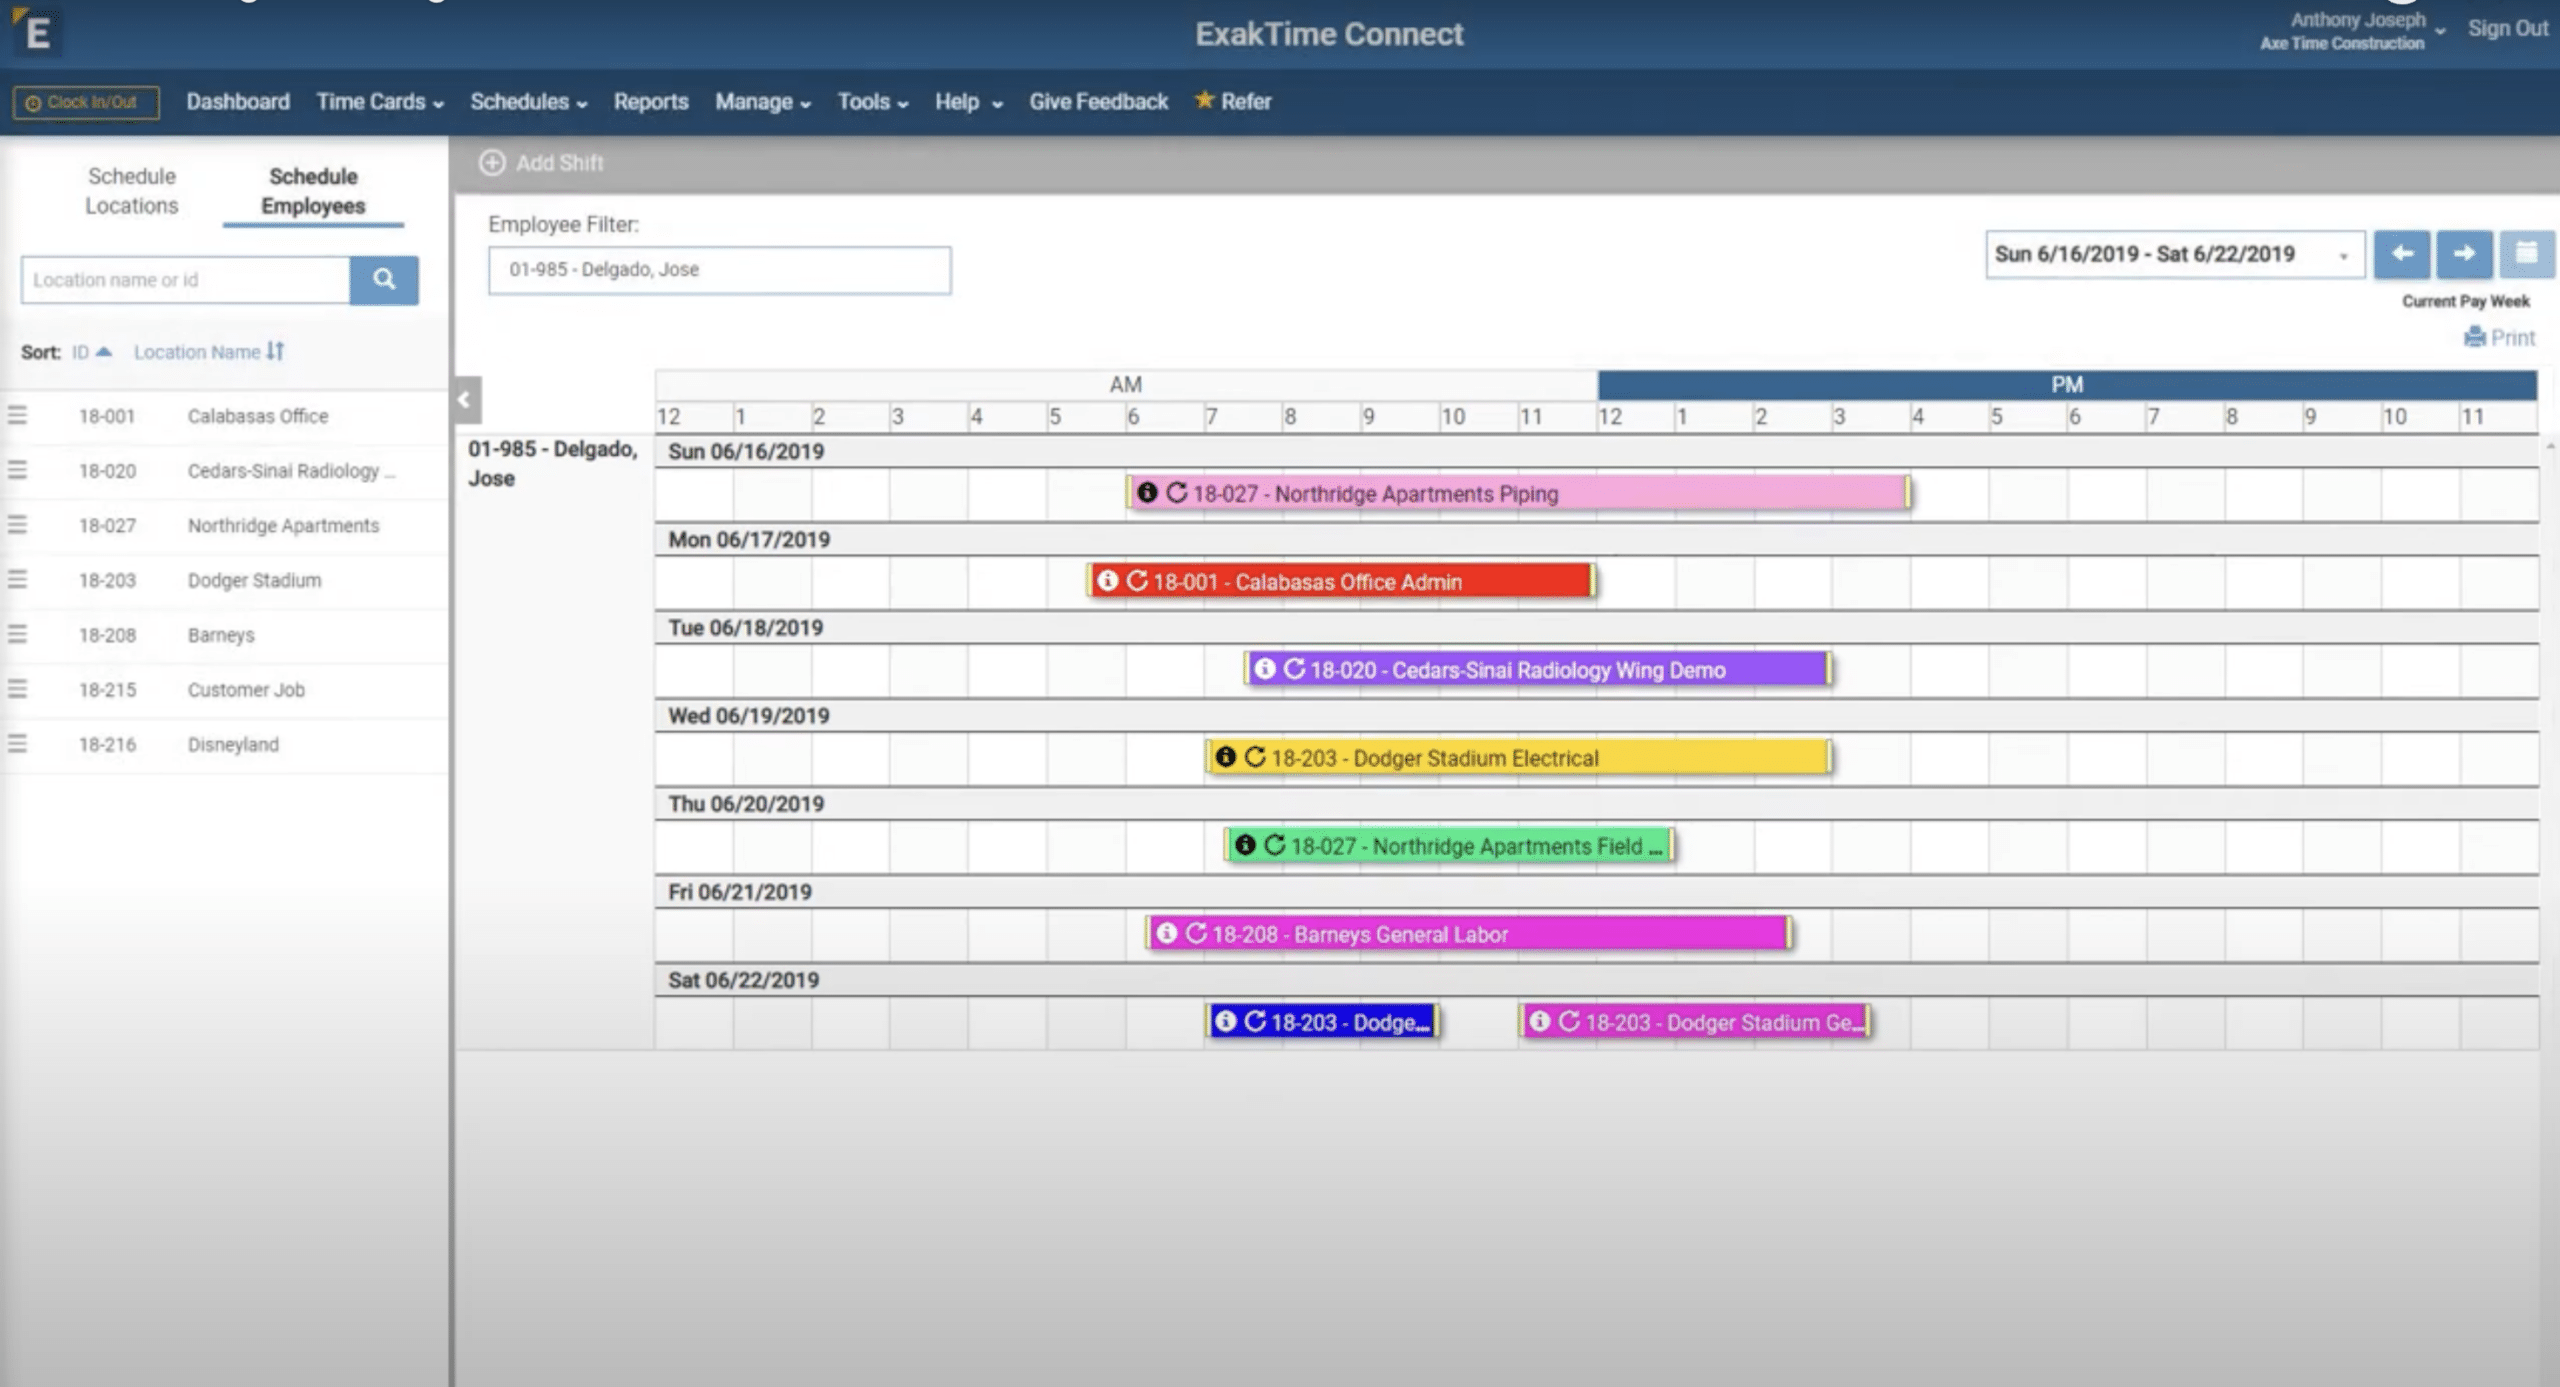2560x1387 pixels.
Task: Click the drag handle for Dodger Stadium
Action: click(x=18, y=580)
